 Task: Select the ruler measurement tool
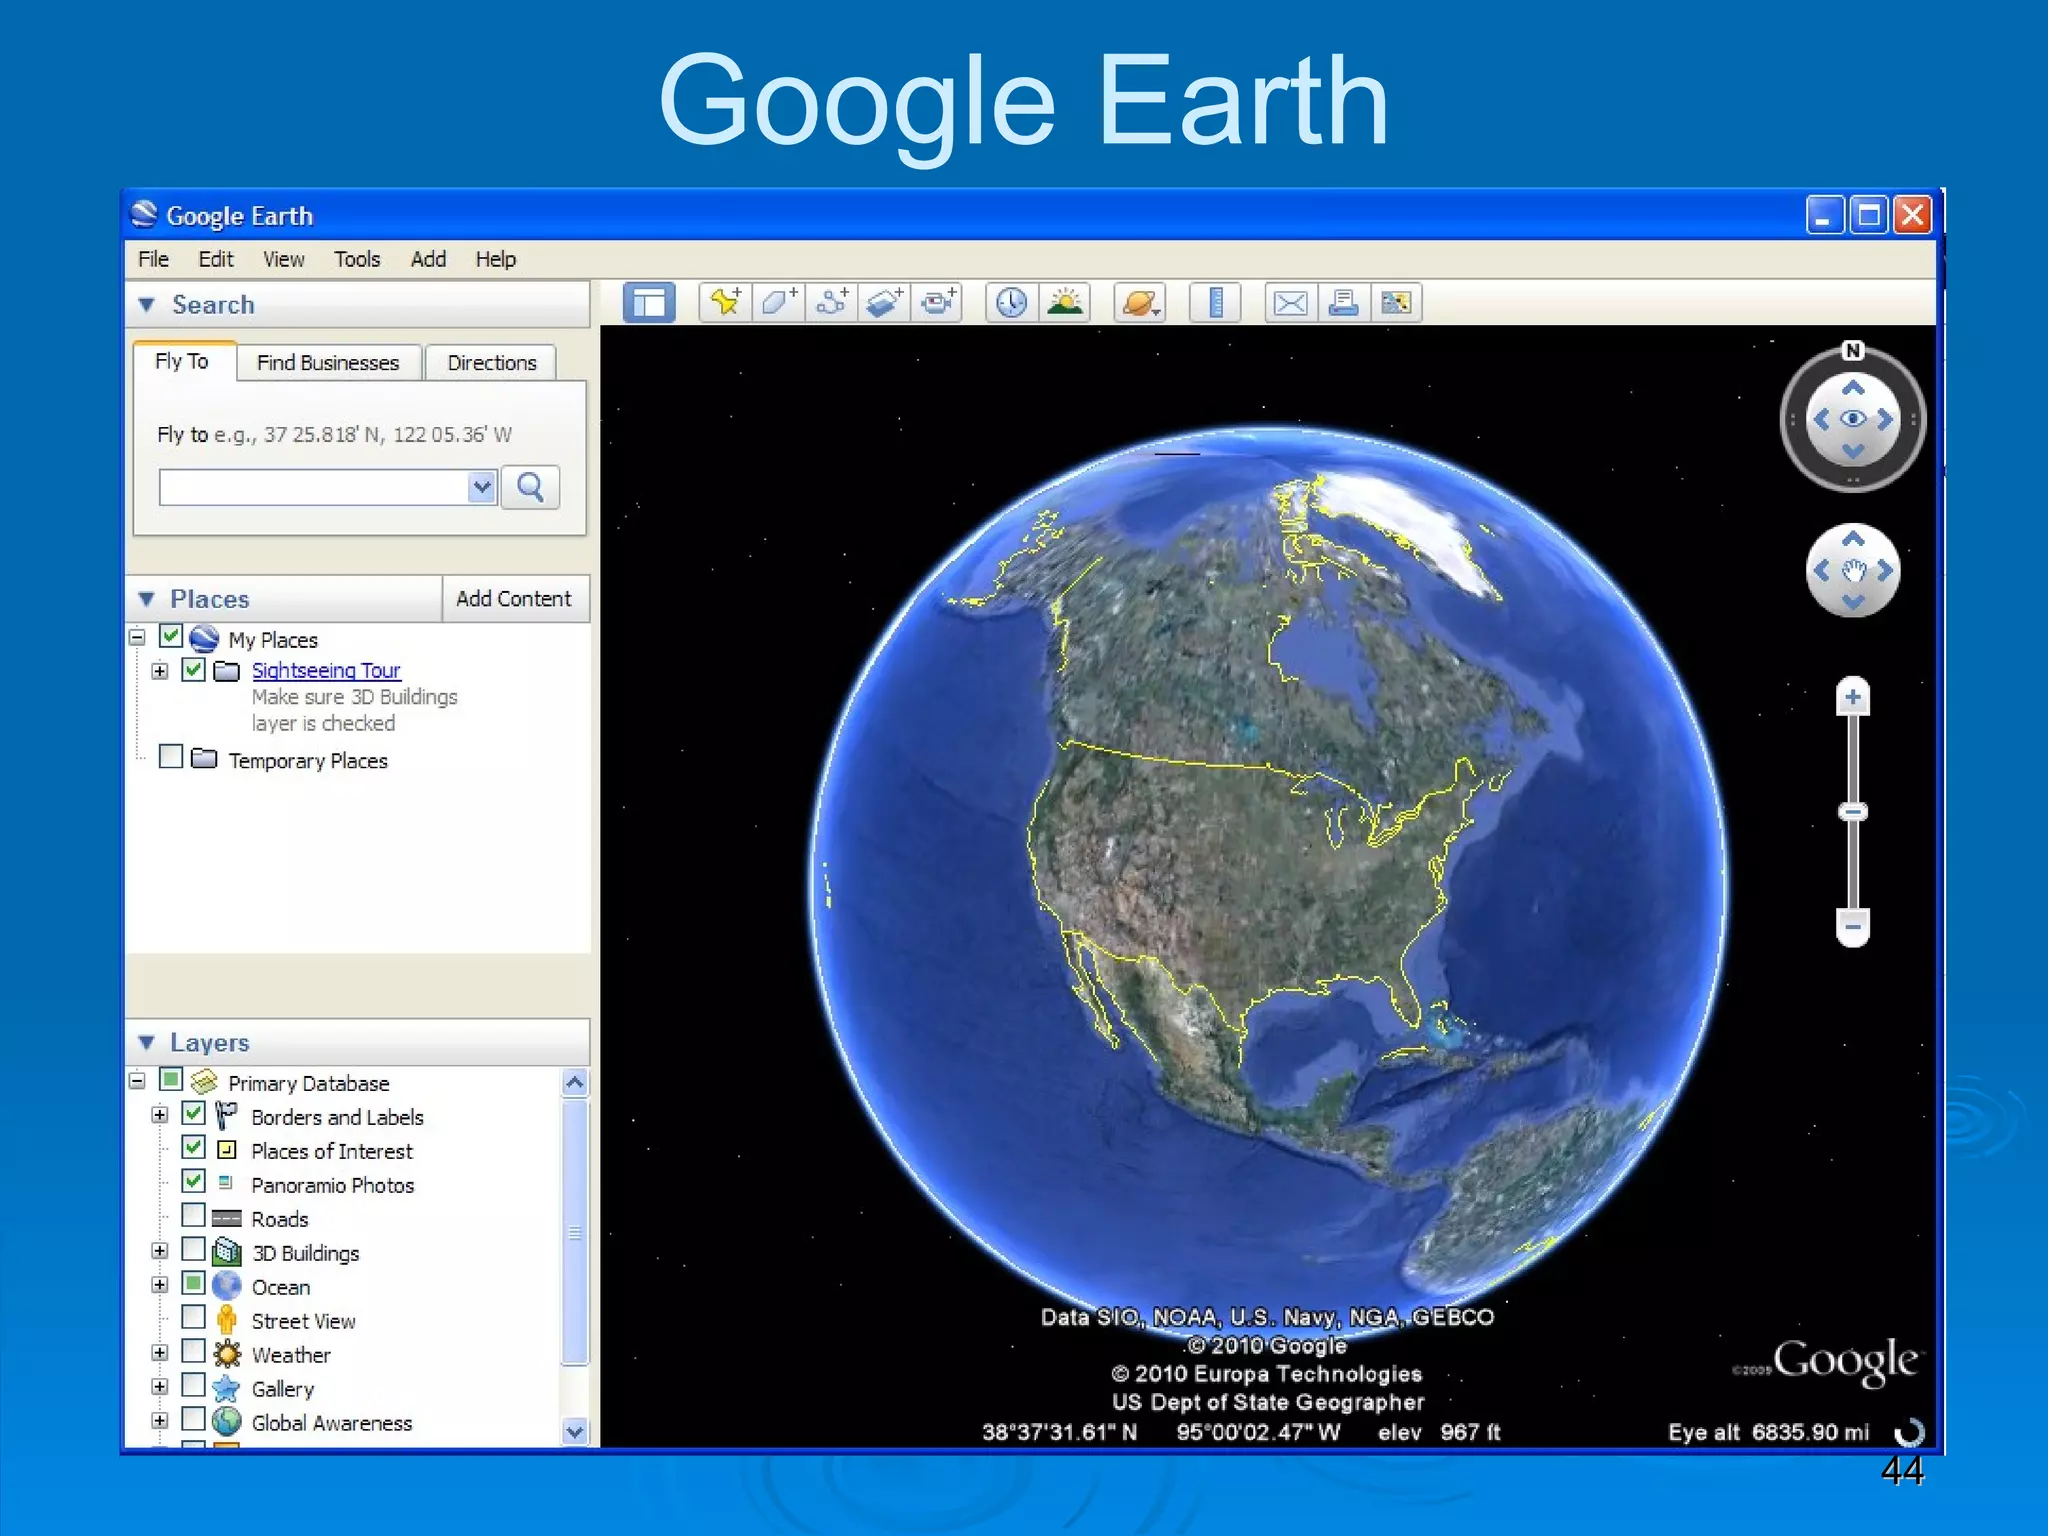click(x=1216, y=302)
